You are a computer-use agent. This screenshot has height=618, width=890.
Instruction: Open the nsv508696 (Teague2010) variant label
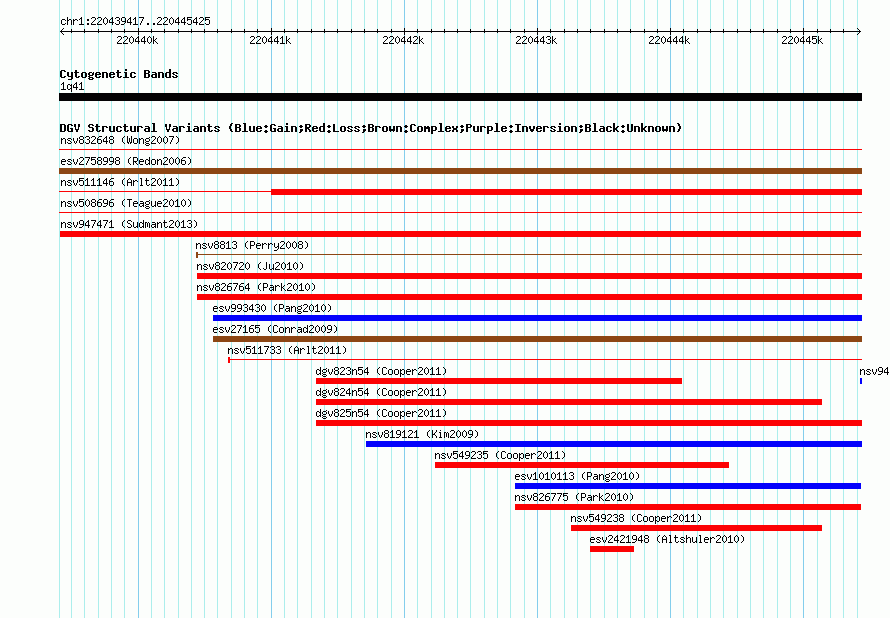pyautogui.click(x=126, y=203)
